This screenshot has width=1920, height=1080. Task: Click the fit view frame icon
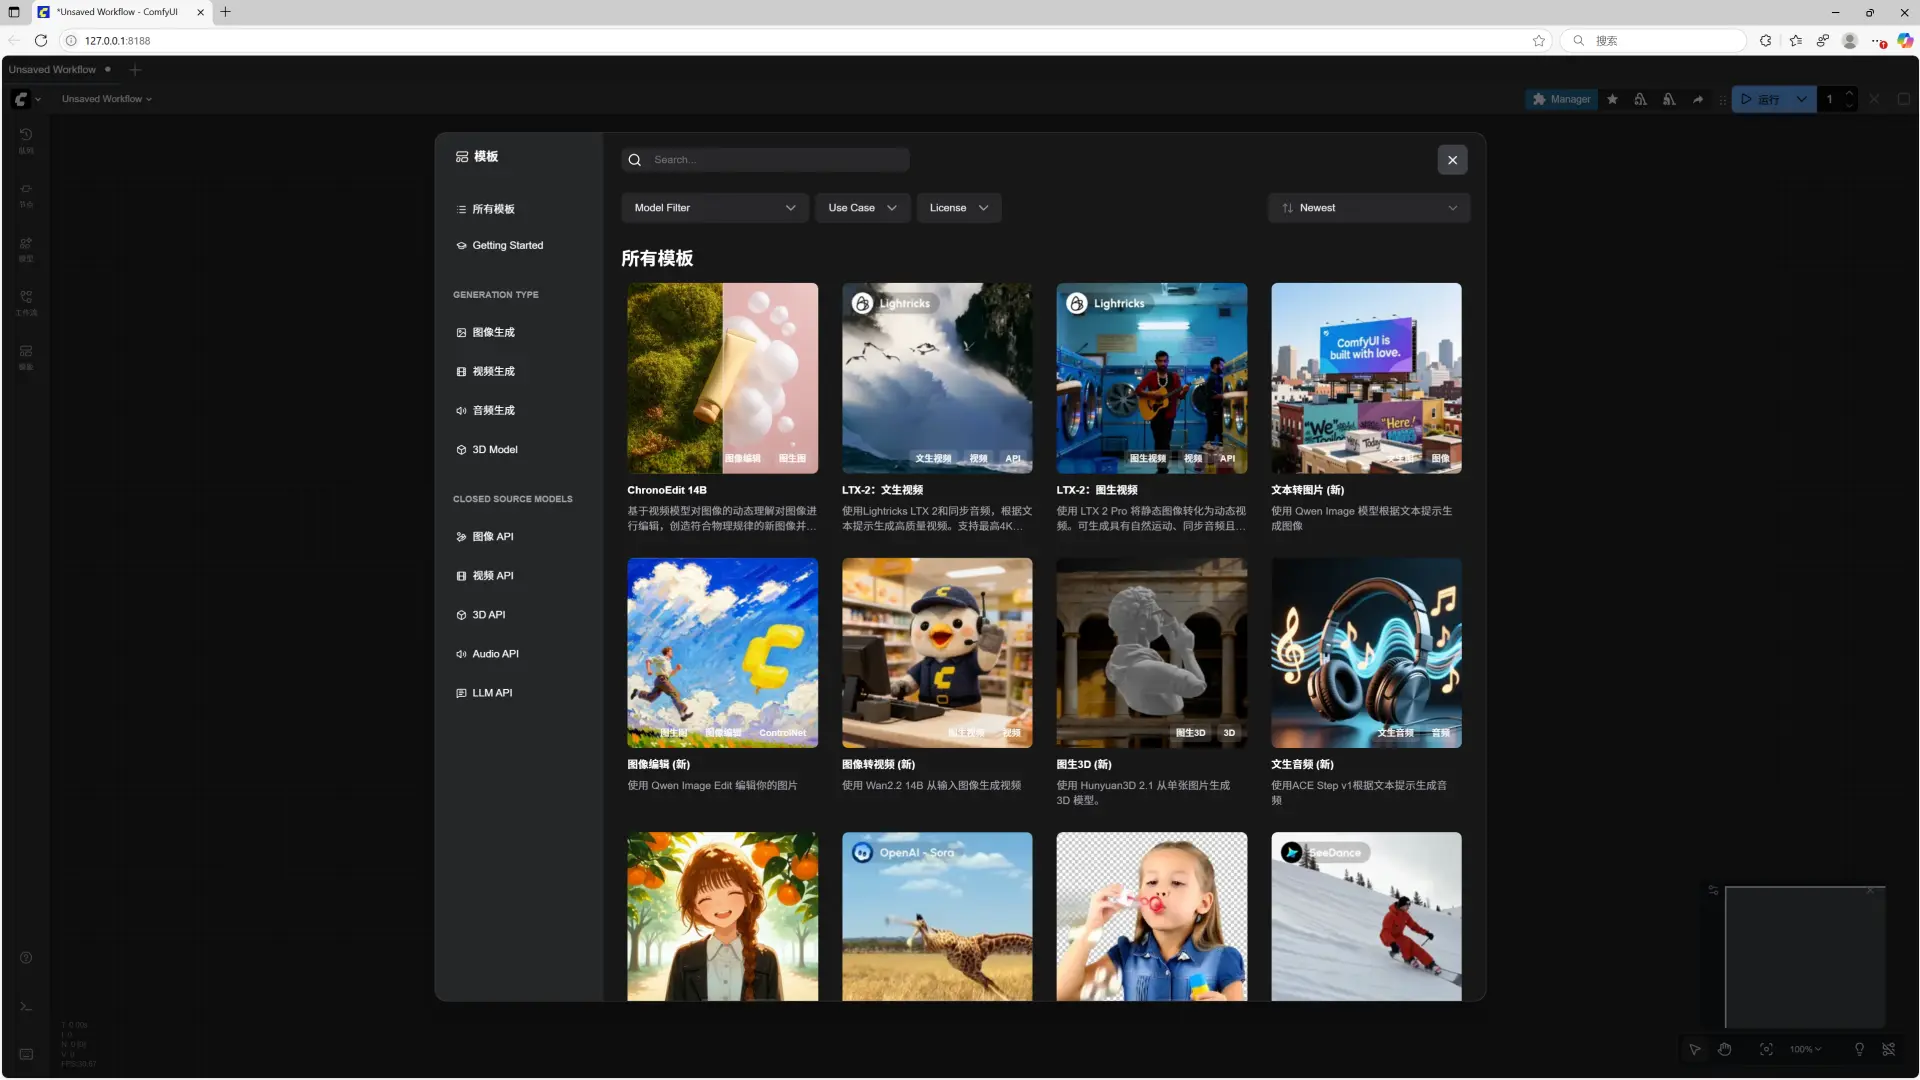pos(1766,1049)
